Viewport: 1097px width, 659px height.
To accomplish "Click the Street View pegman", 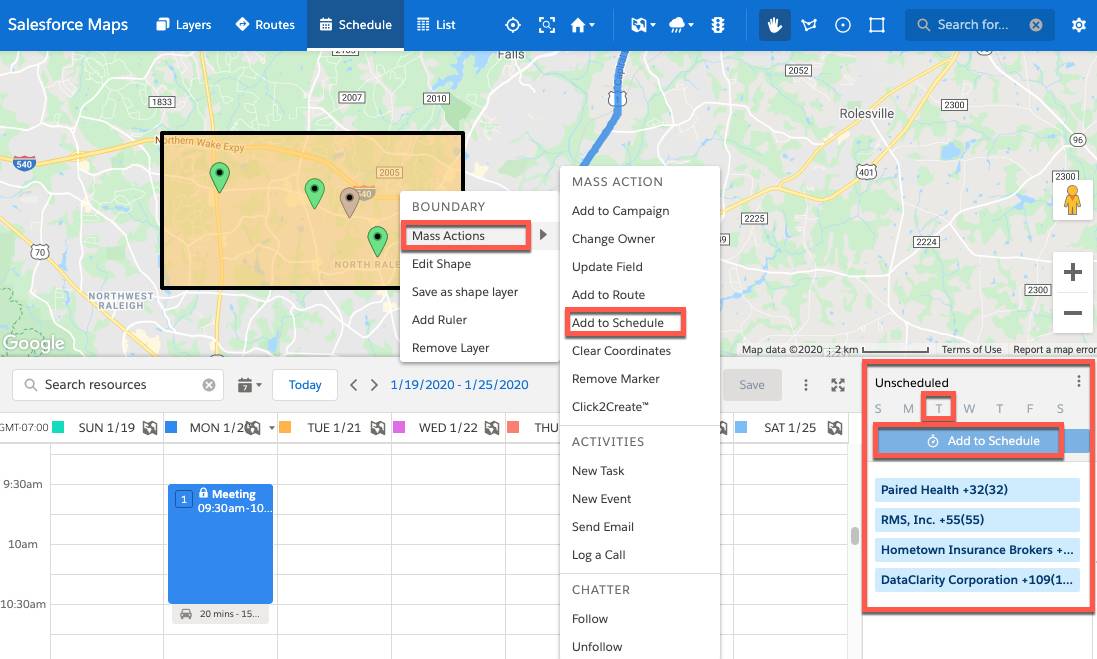I will coord(1072,200).
